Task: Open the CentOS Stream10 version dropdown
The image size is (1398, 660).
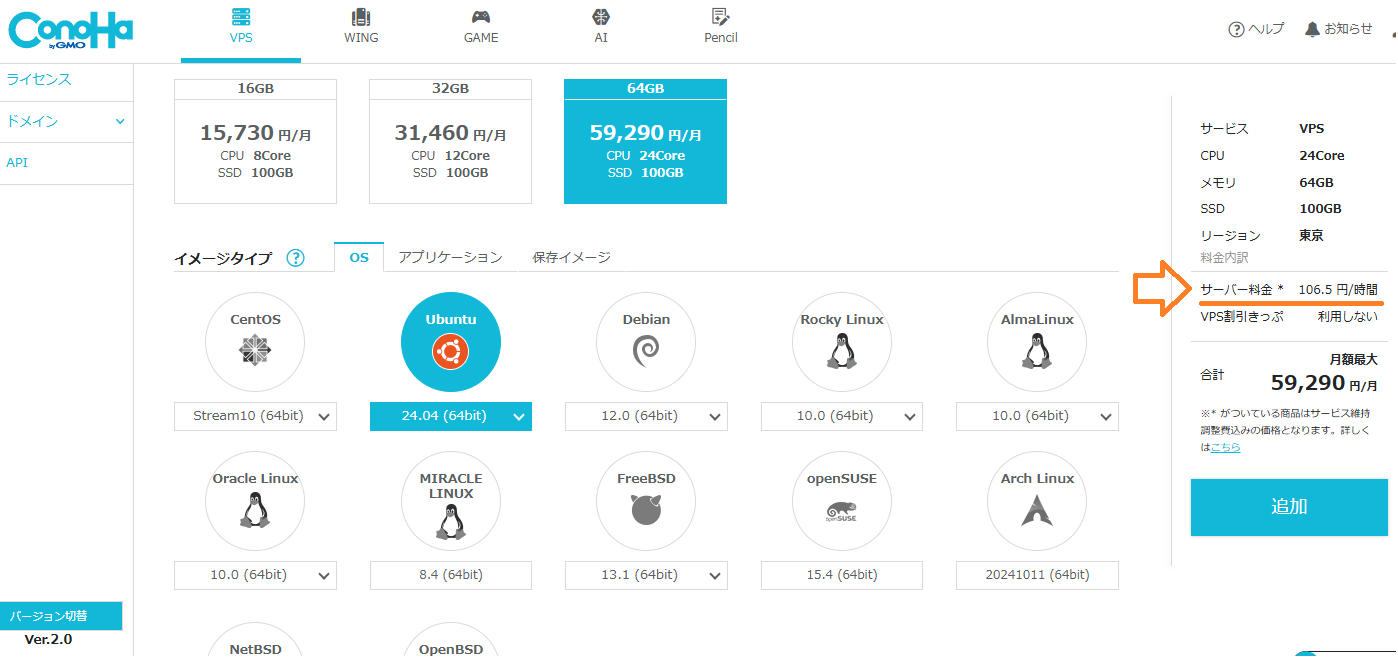Action: click(x=255, y=416)
